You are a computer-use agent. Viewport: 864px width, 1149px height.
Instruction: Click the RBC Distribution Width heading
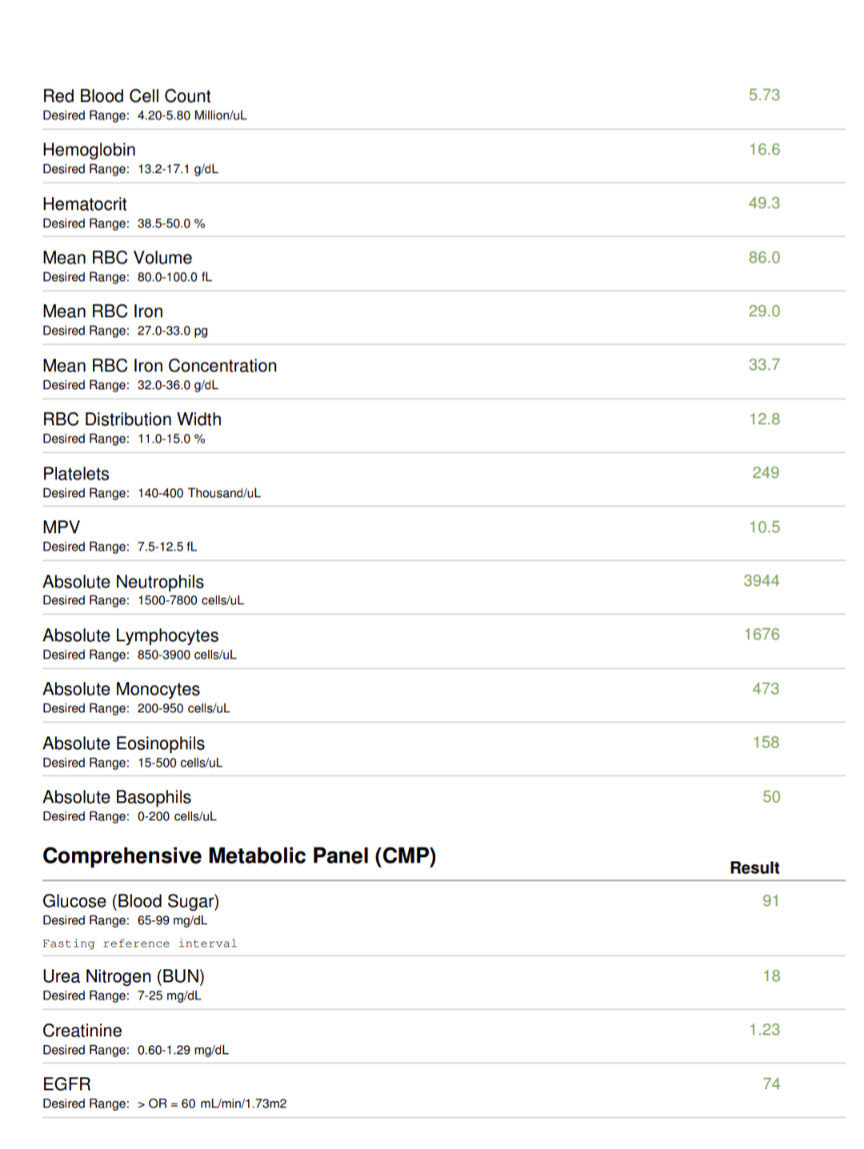[132, 419]
